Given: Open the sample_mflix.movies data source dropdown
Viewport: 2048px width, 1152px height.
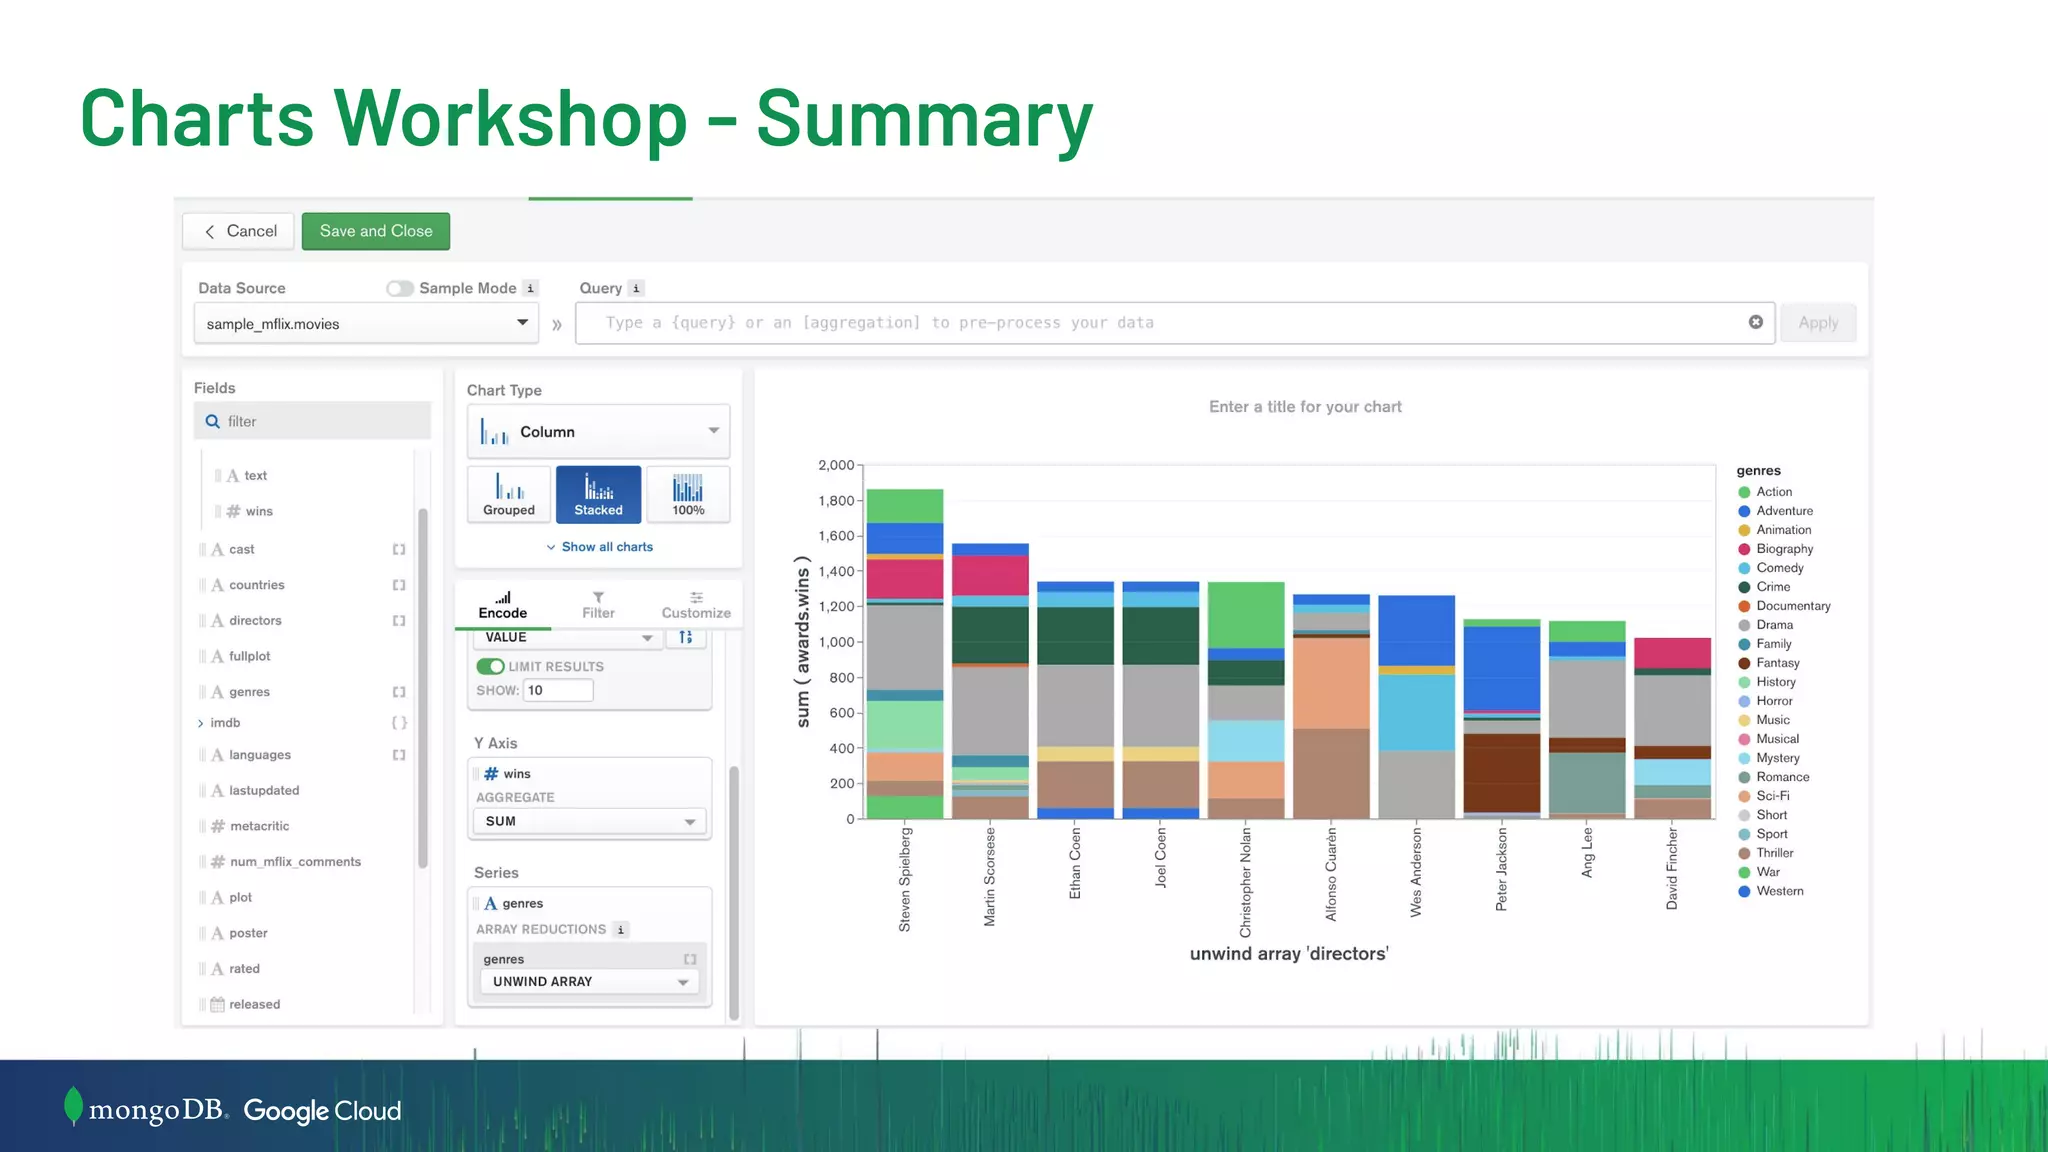Looking at the screenshot, I should 366,323.
